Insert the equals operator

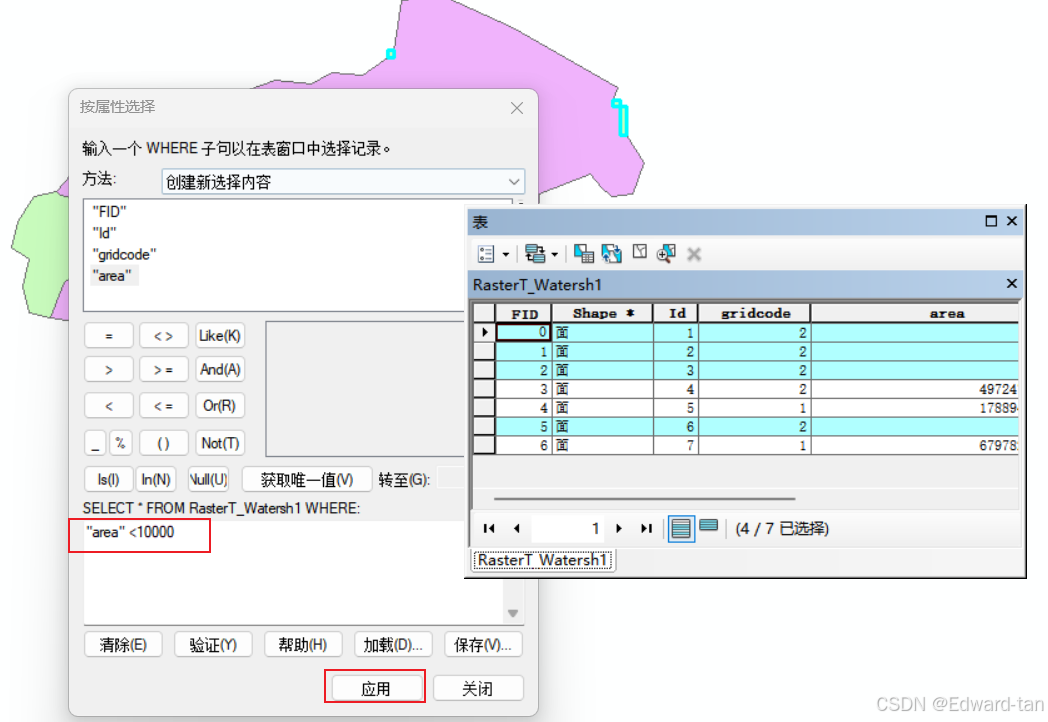109,336
